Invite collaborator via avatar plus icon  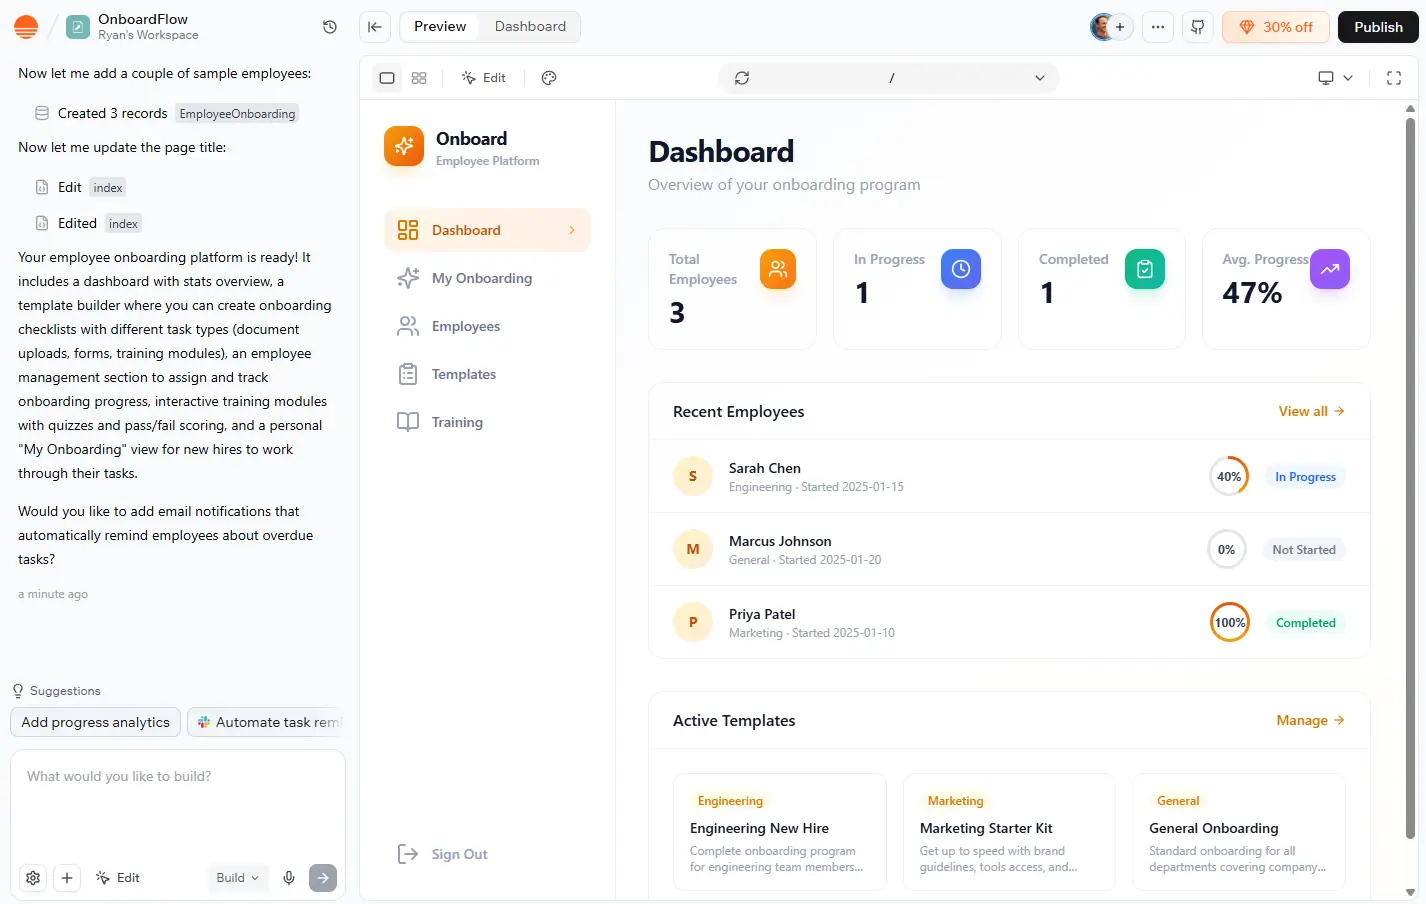[x=1120, y=27]
